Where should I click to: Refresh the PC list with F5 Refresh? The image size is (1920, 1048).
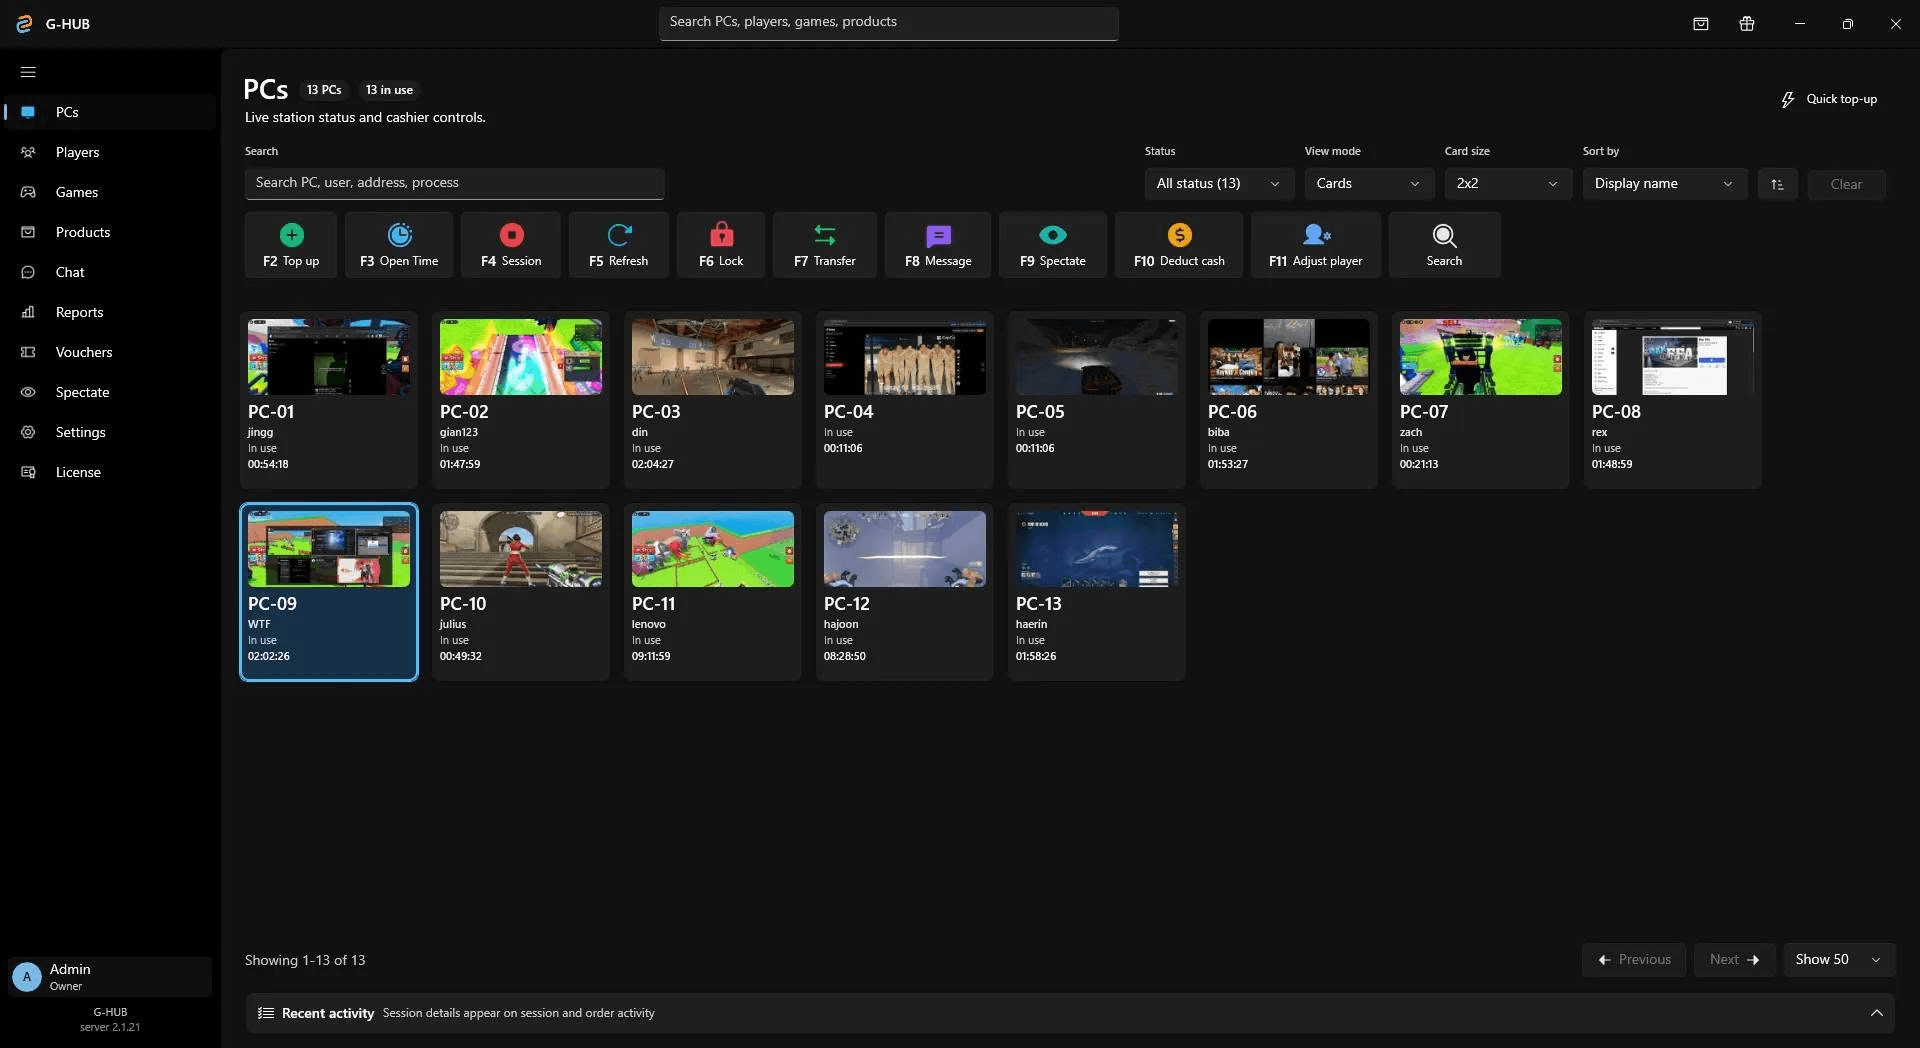coord(618,245)
